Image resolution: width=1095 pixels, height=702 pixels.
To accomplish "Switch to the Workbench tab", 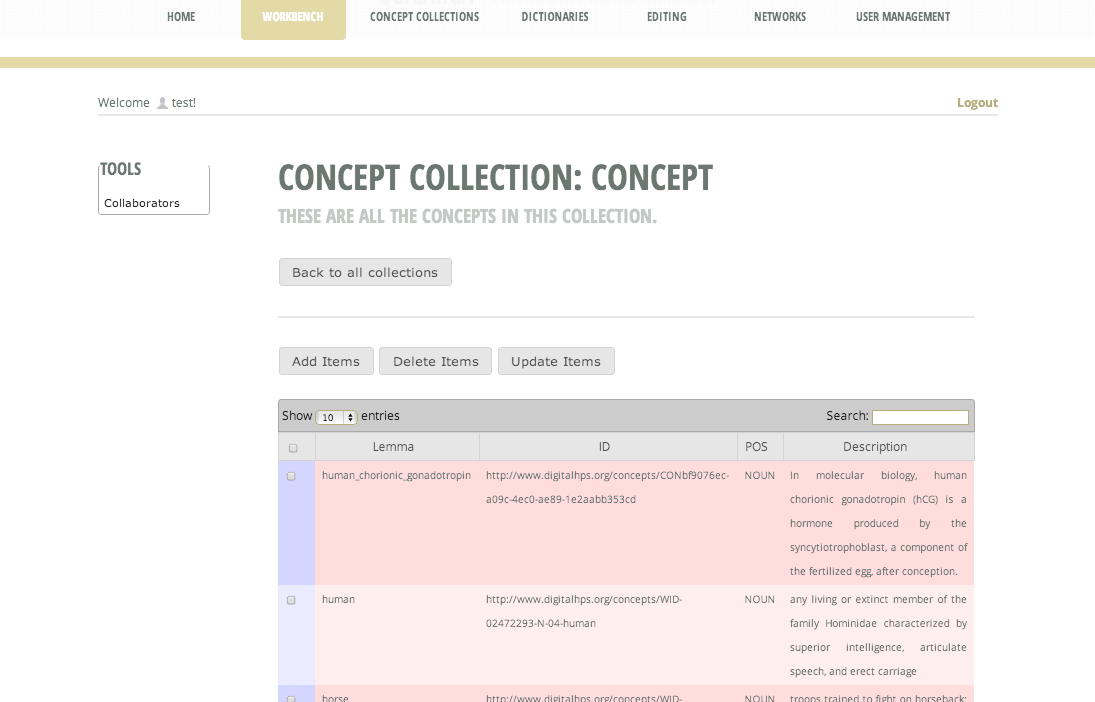I will [293, 17].
